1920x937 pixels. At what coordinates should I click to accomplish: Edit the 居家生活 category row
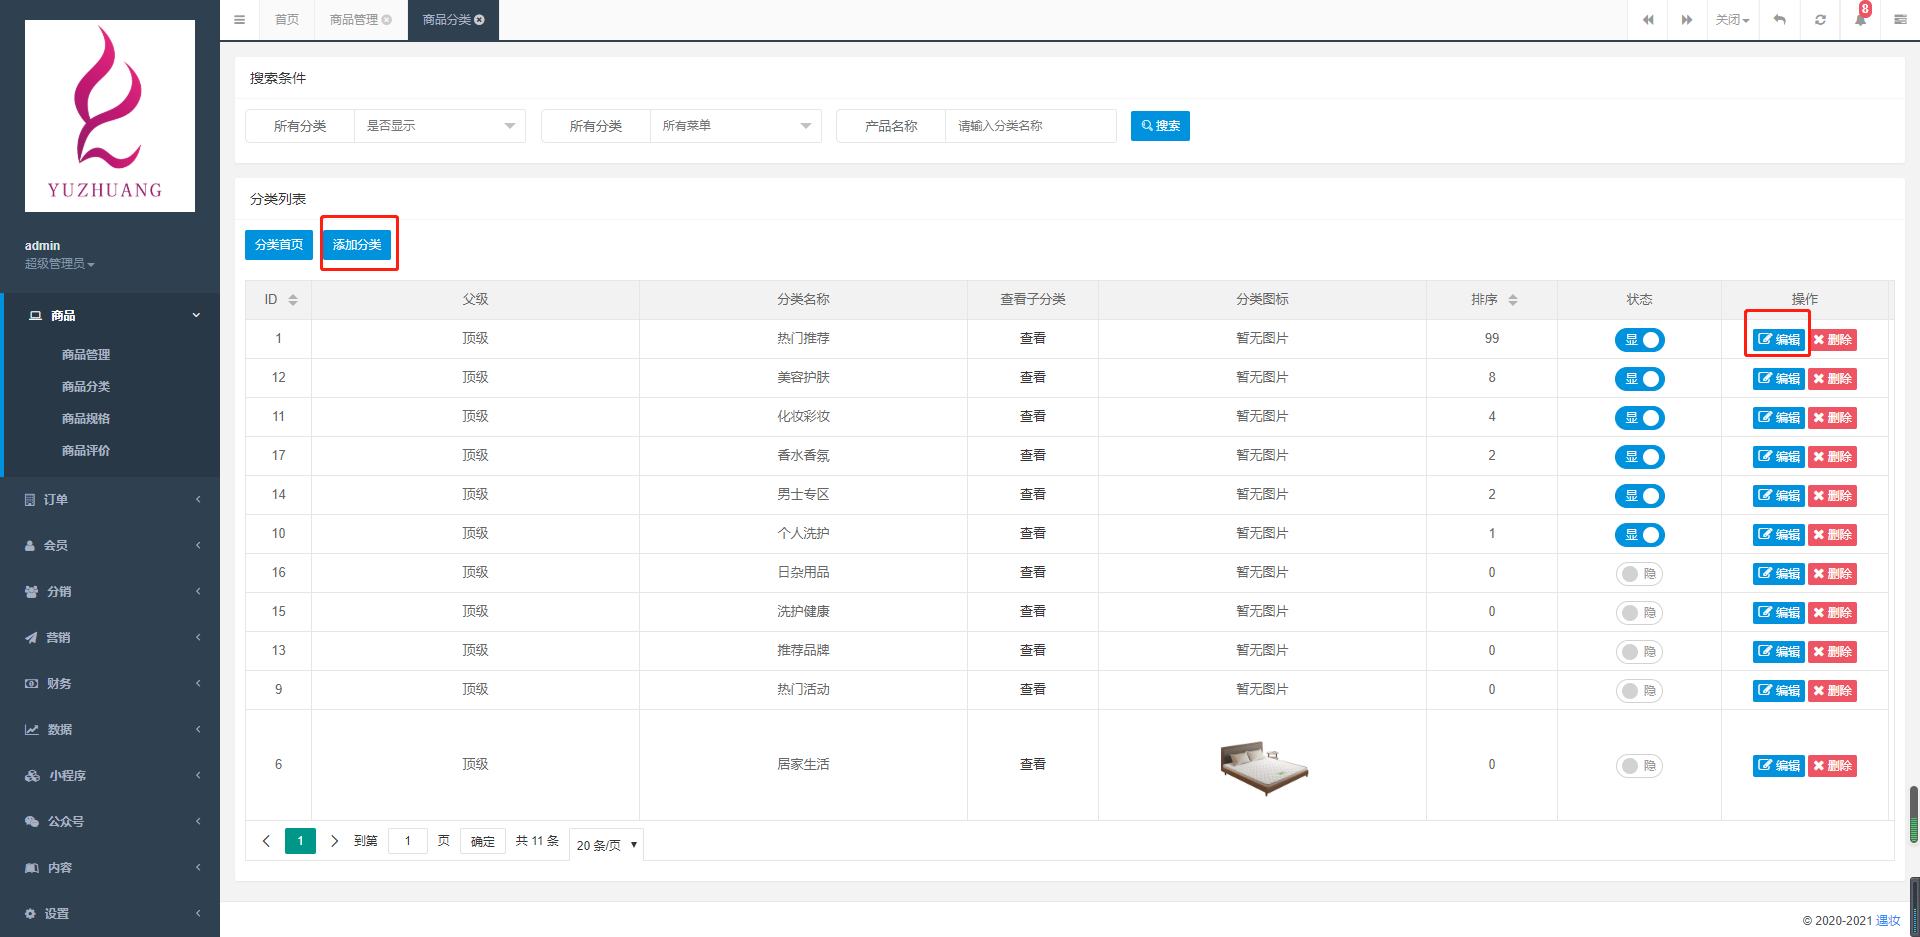(1778, 766)
